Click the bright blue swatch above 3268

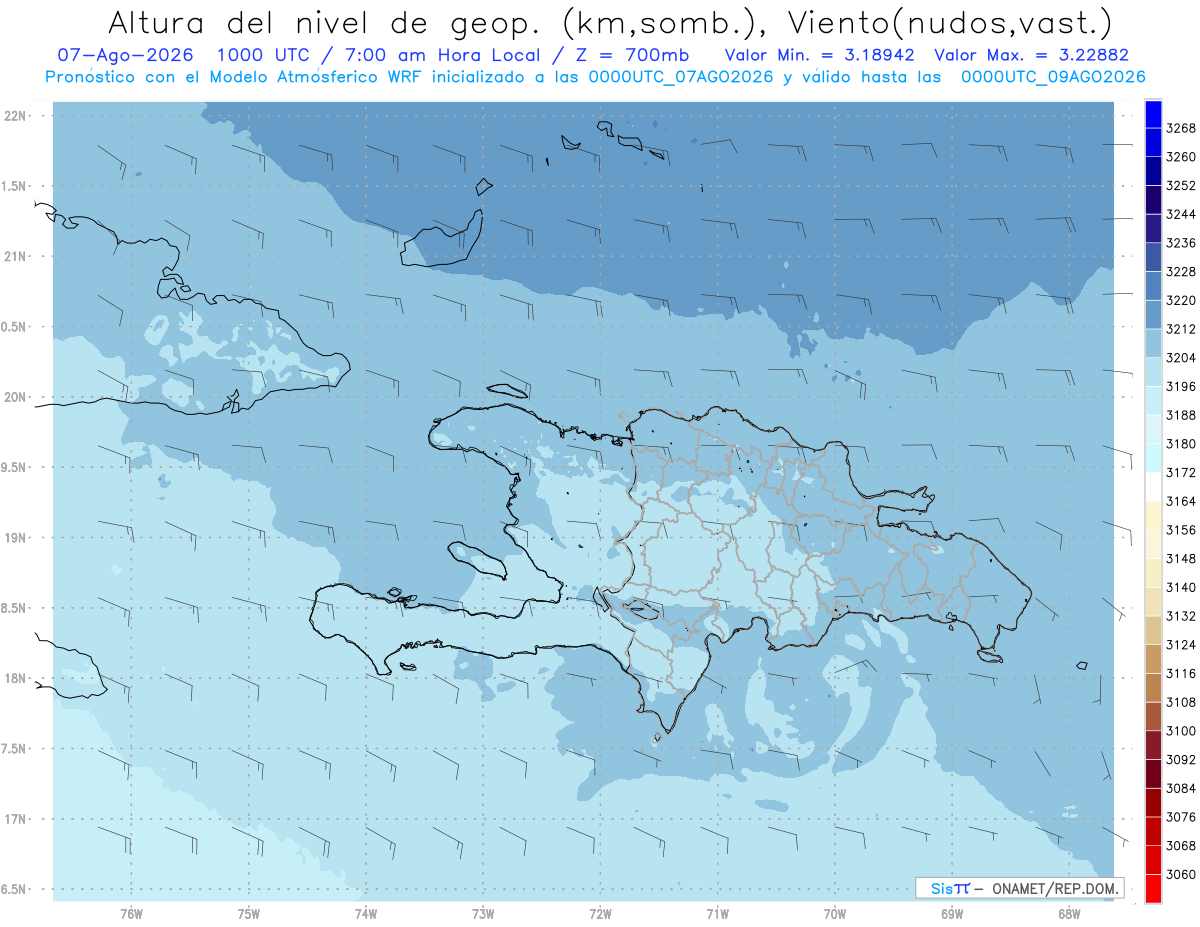point(1153,114)
